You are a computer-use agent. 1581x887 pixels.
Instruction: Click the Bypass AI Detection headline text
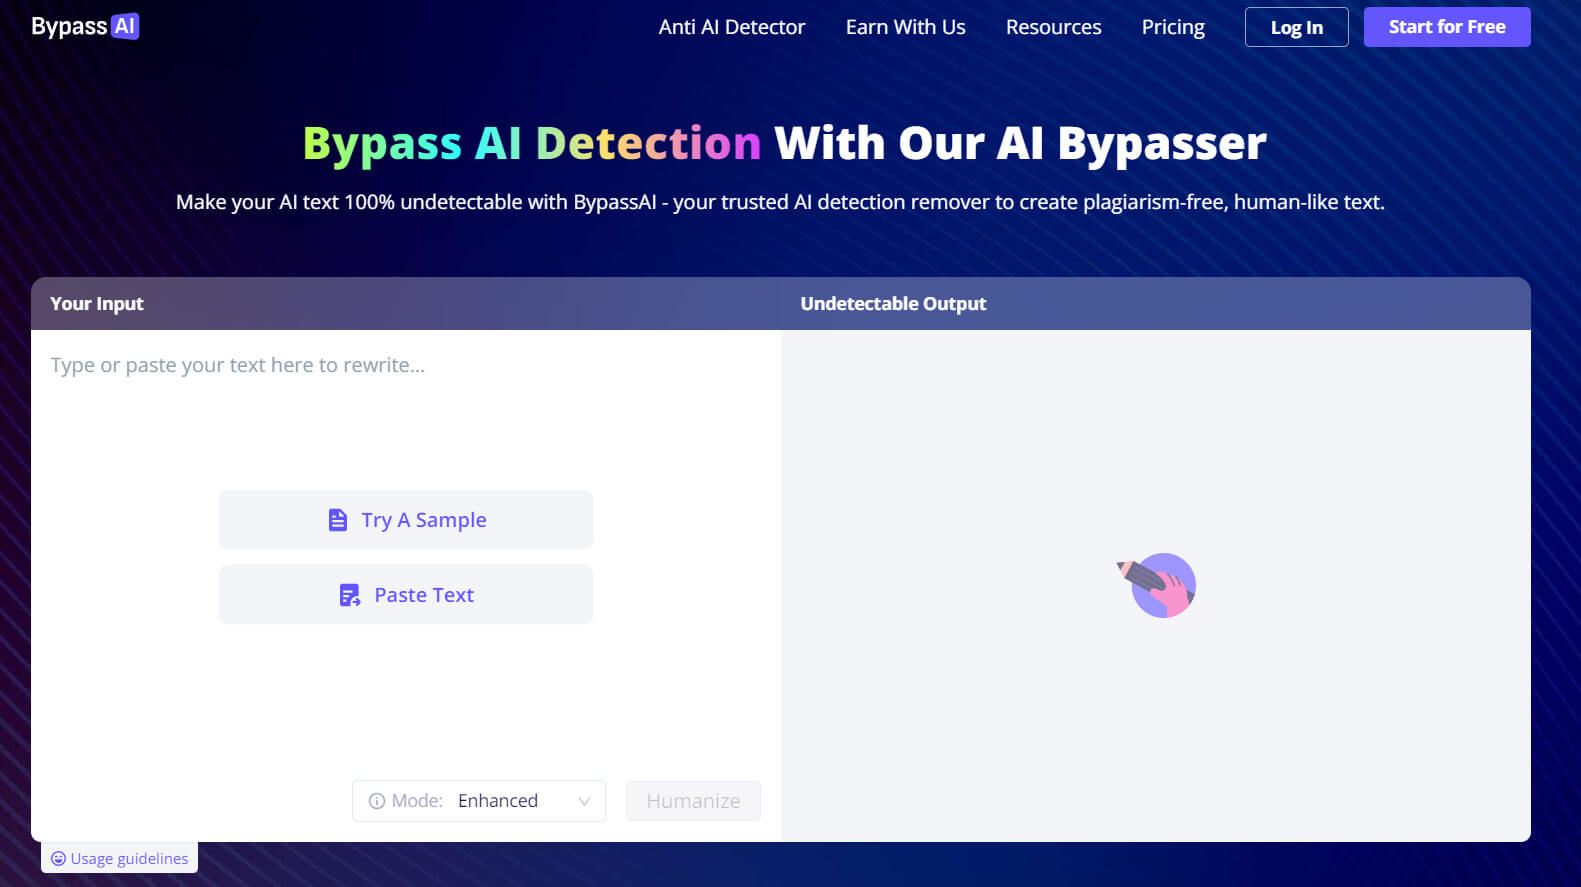click(531, 143)
